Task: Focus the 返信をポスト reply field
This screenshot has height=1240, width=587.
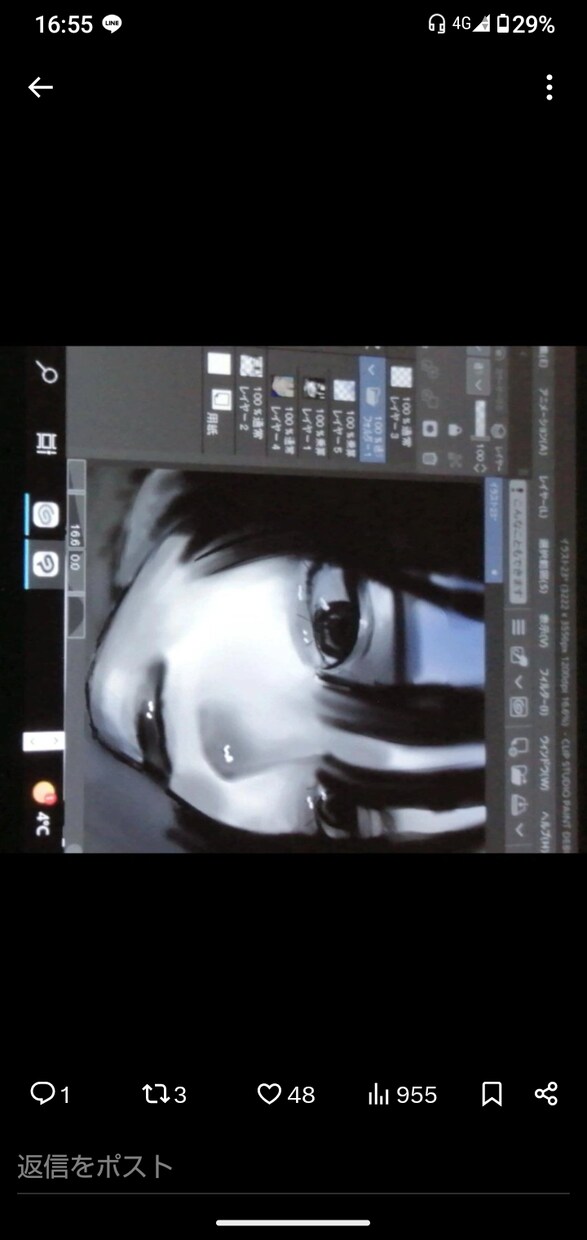Action: tap(293, 1167)
